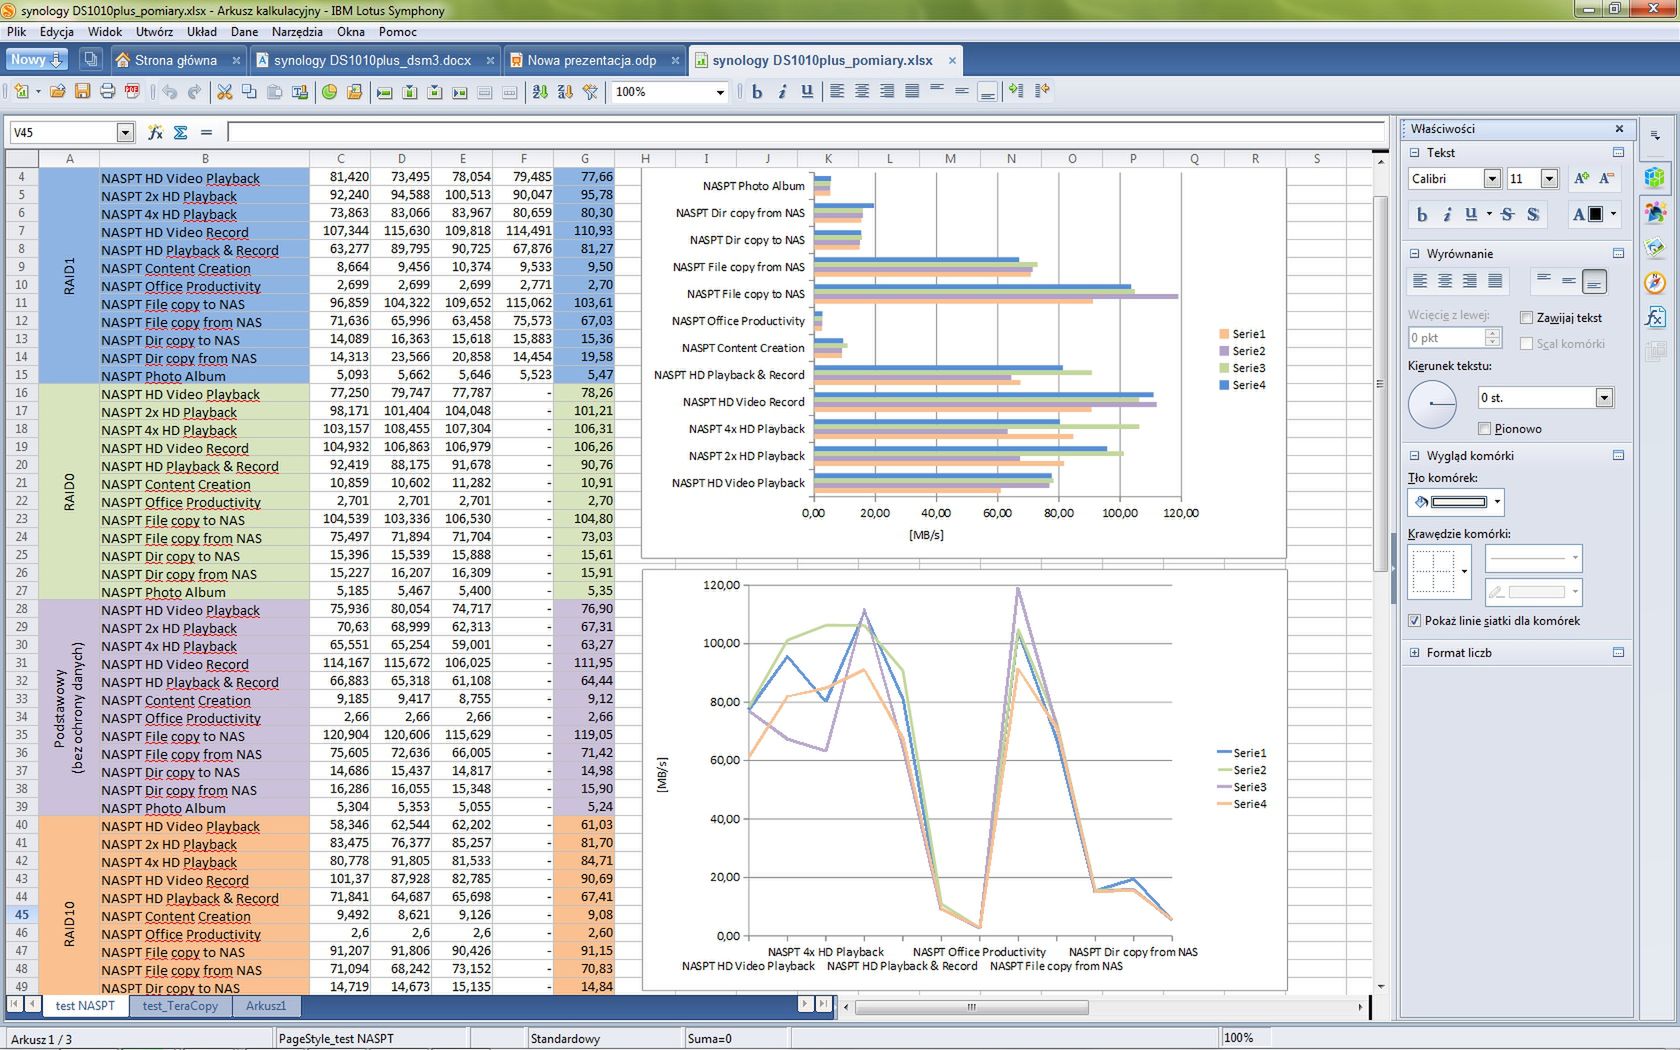Select row 45 header

pyautogui.click(x=22, y=915)
